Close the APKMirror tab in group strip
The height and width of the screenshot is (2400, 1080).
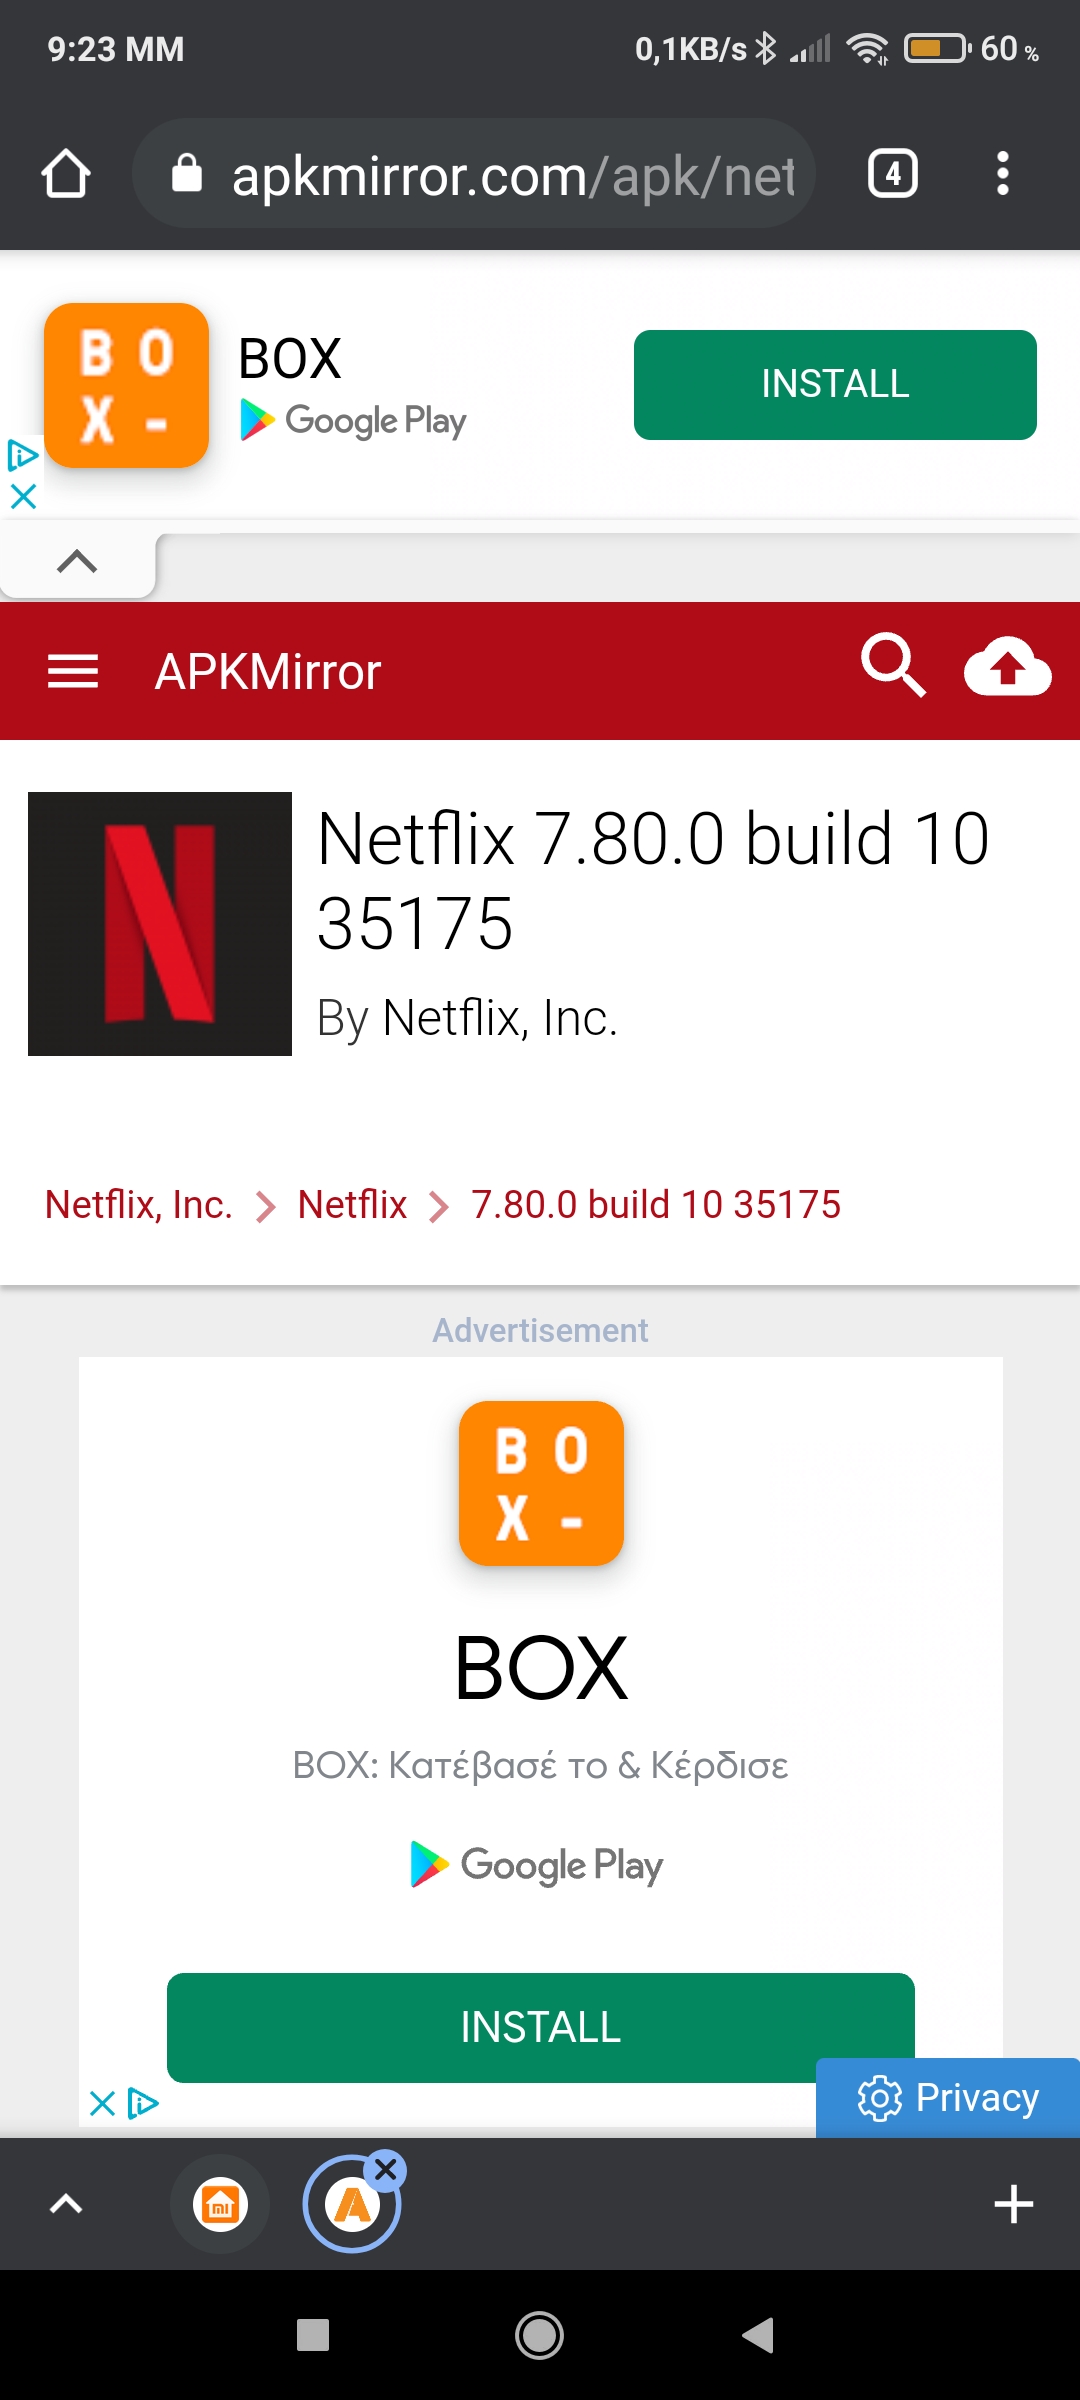coord(386,2170)
